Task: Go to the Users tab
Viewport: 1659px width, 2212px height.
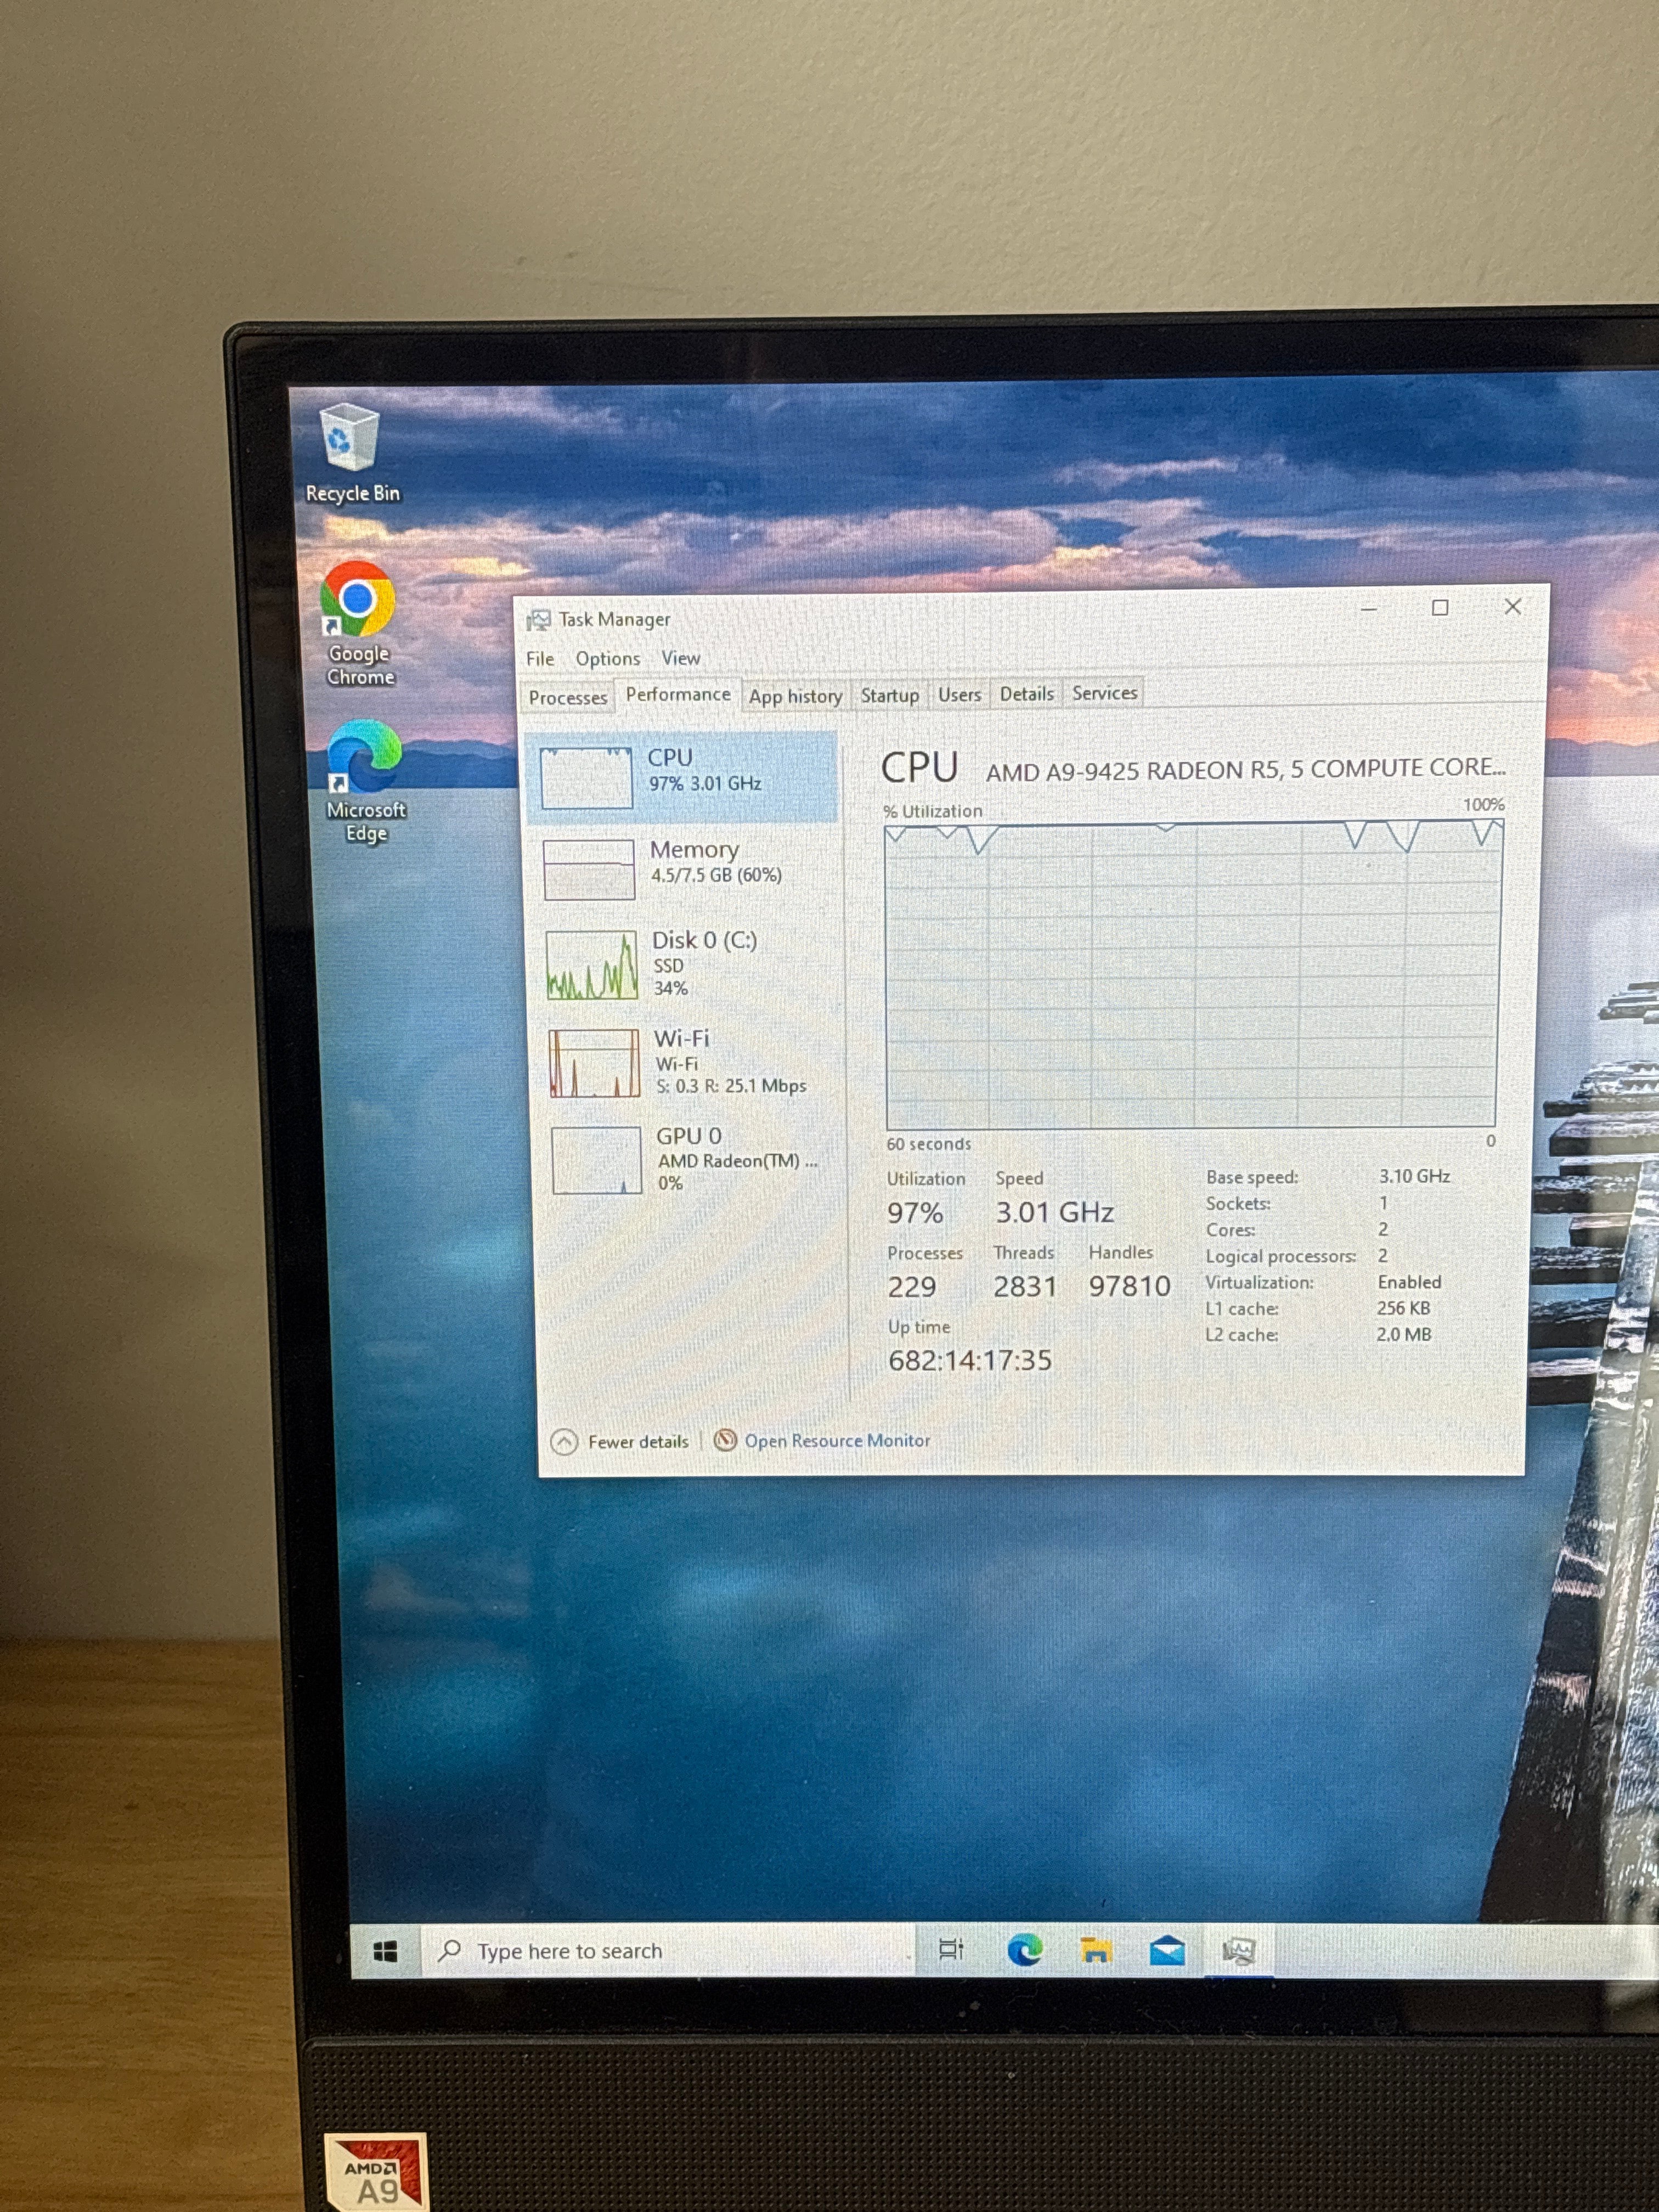Action: 959,694
